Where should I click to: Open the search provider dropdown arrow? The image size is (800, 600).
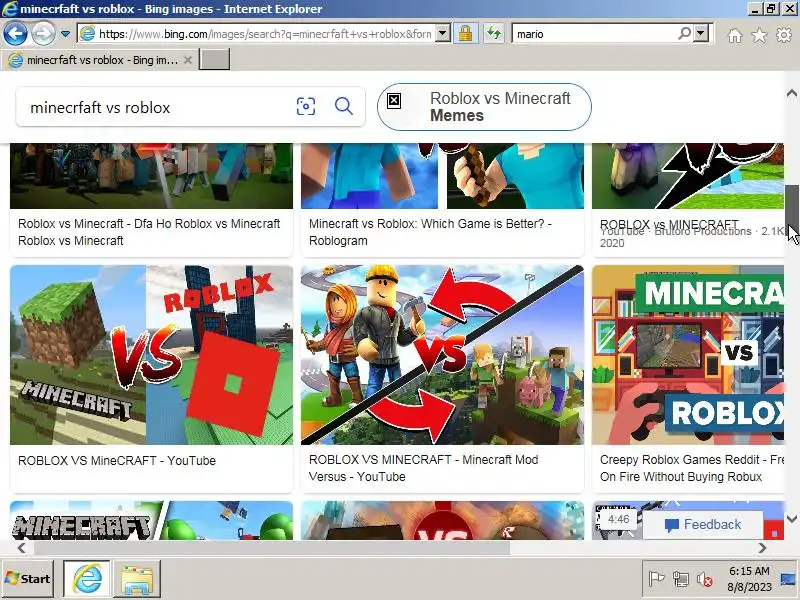point(702,34)
